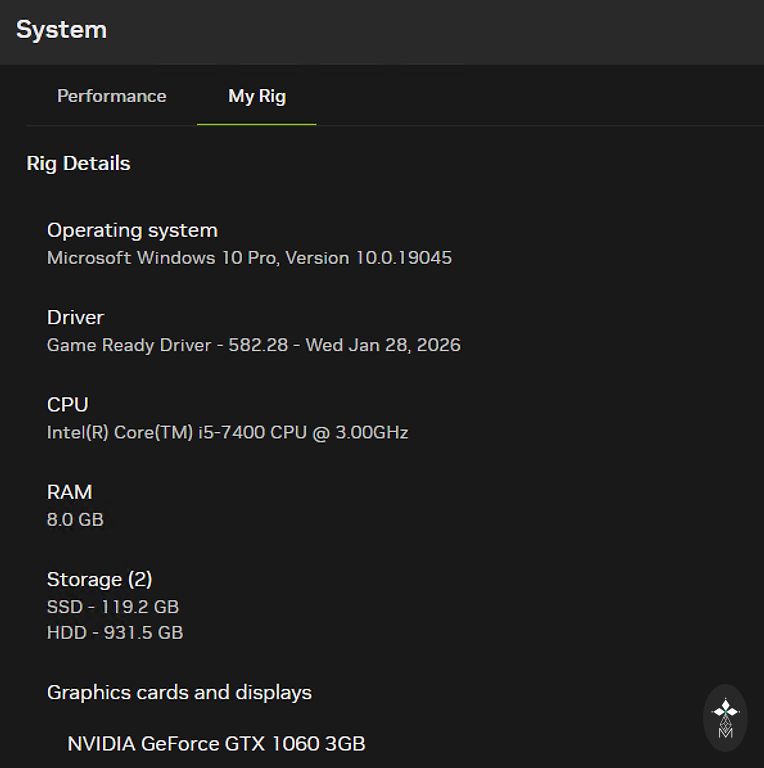Click the green underline beneath My Rig
Viewport: 764px width, 768px height.
256,124
